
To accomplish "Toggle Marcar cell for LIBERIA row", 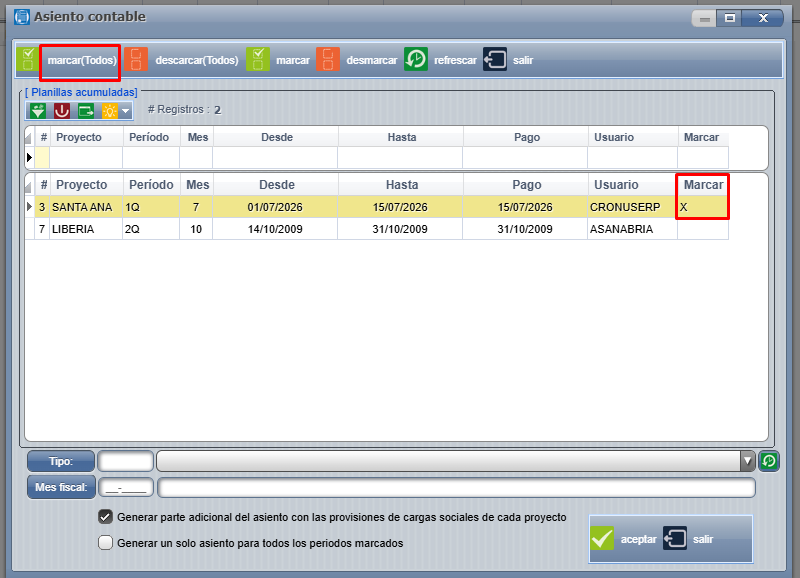I will 703,229.
